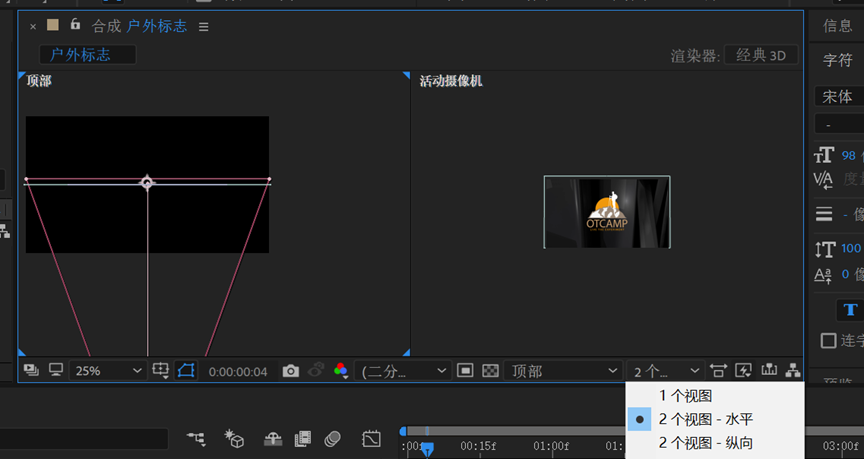
Task: Toggle the transparency grid
Action: (490, 371)
